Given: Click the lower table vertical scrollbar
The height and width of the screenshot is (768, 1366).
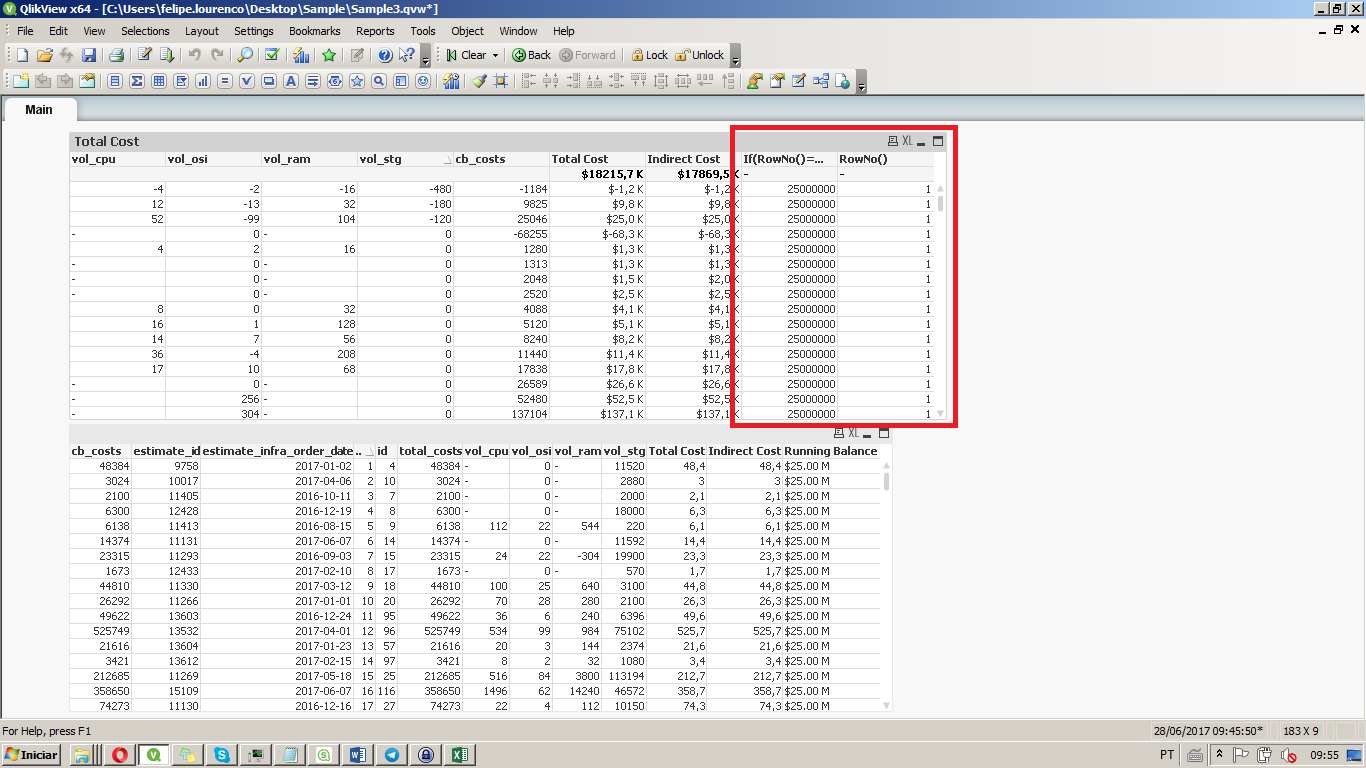Looking at the screenshot, I should 886,585.
